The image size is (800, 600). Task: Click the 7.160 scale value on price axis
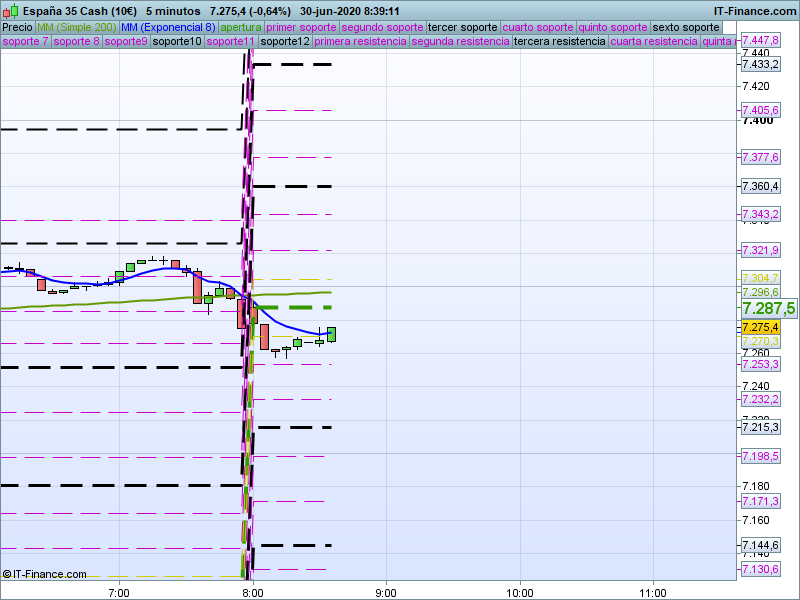point(756,520)
